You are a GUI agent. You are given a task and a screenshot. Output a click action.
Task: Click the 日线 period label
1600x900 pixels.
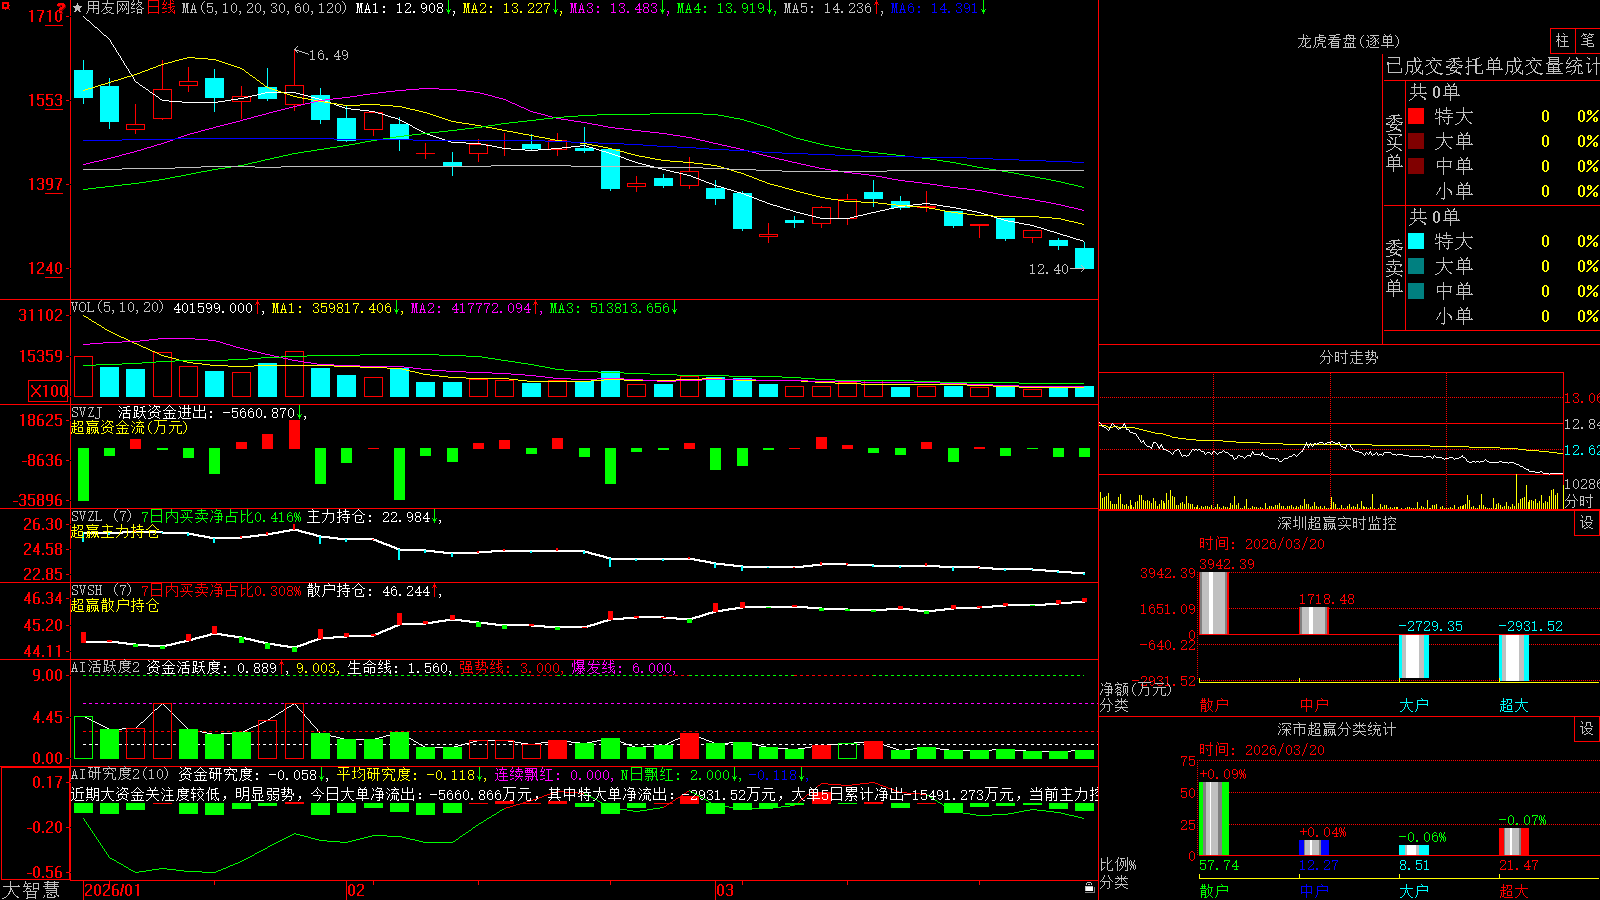[x=161, y=8]
